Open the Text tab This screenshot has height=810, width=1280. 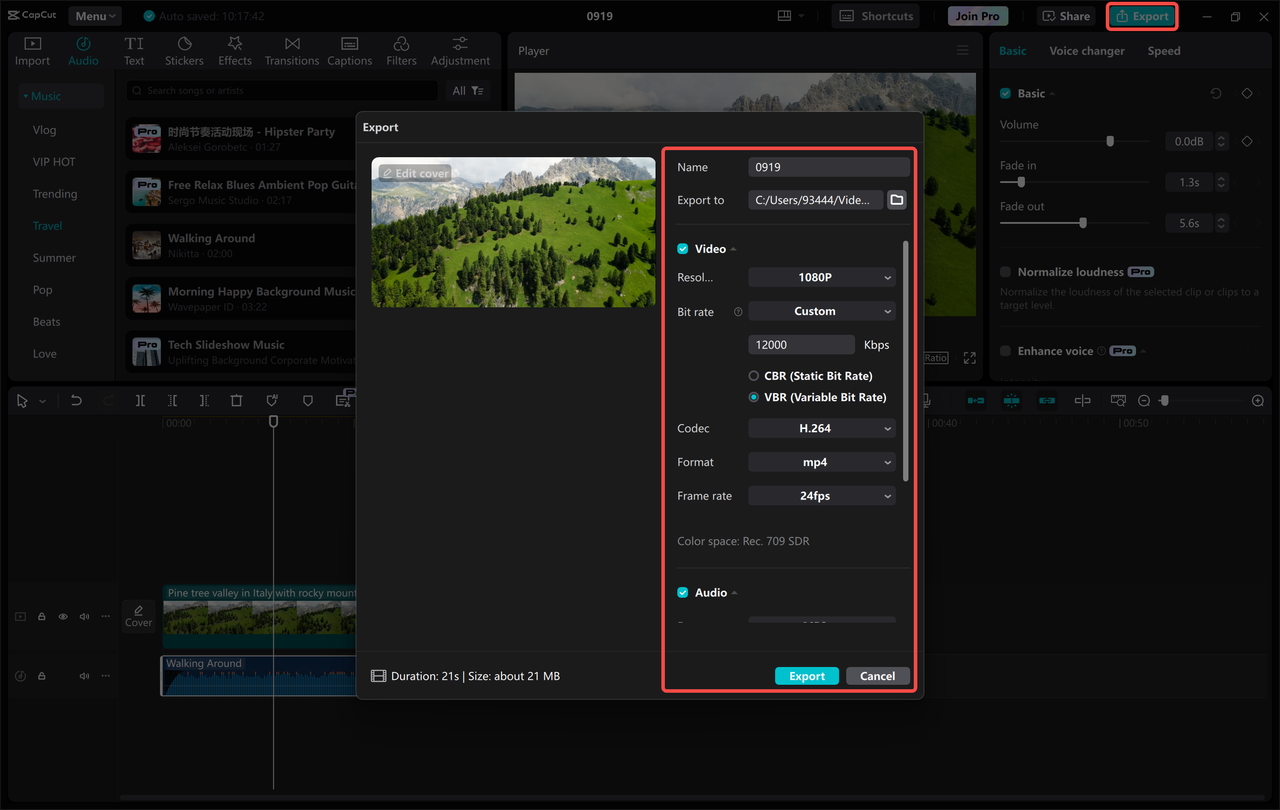pyautogui.click(x=134, y=51)
